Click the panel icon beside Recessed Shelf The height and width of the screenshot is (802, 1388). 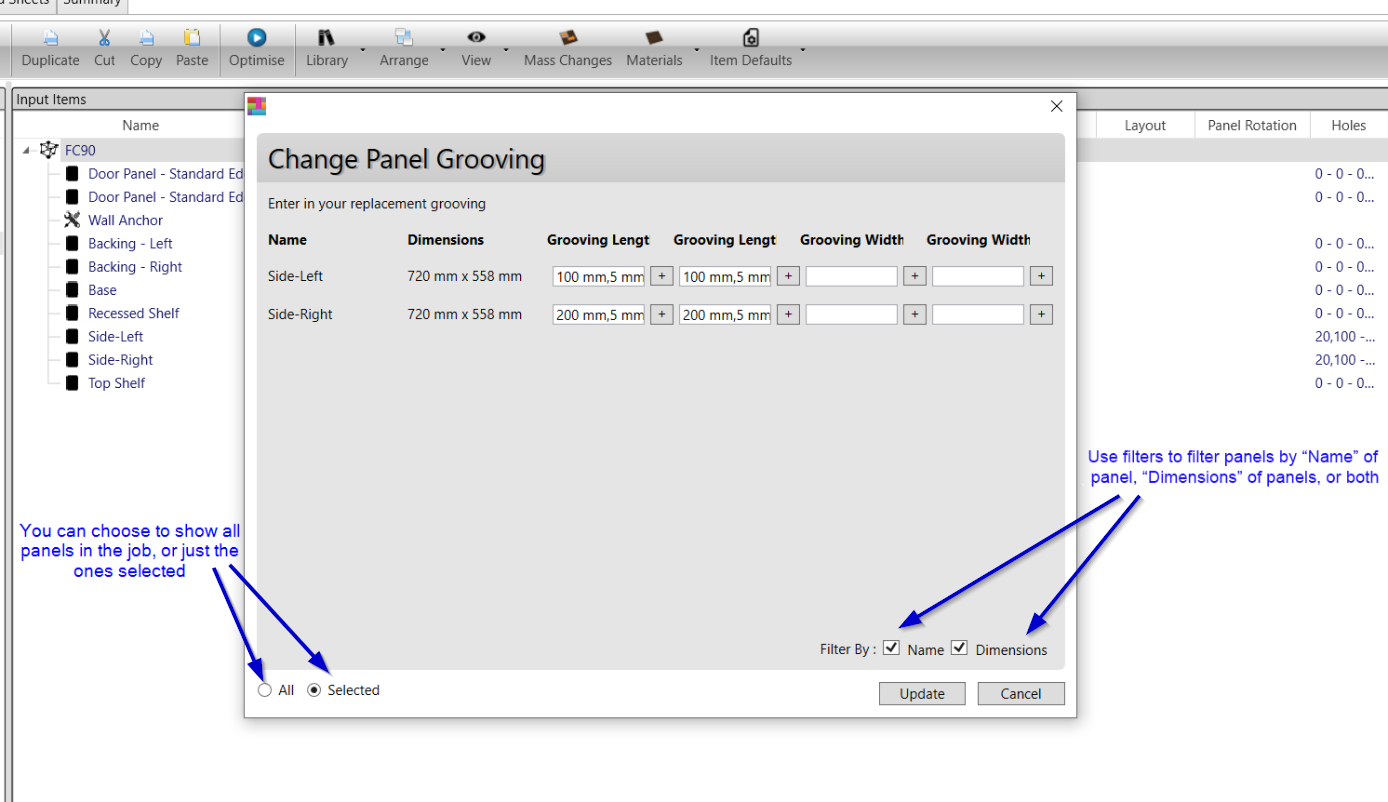71,313
